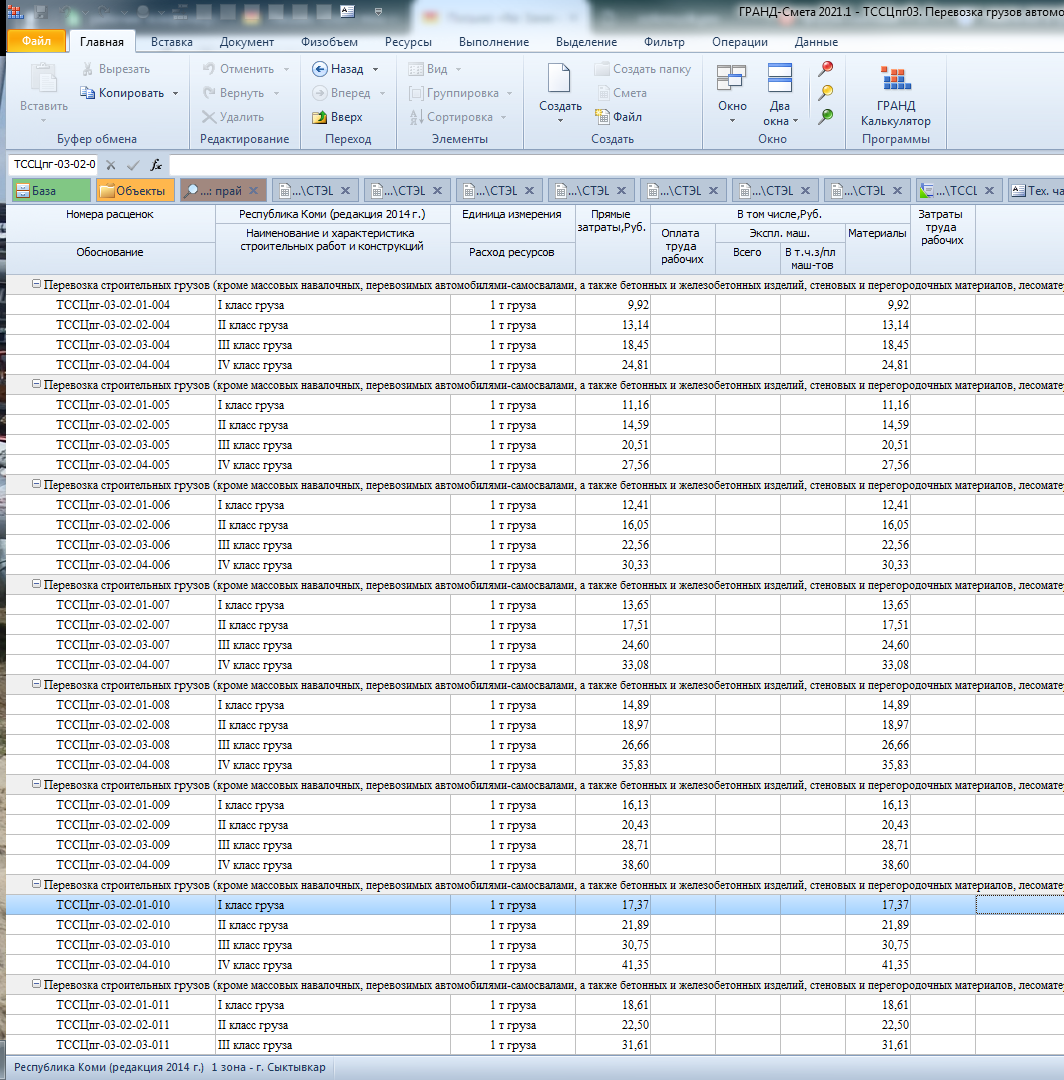This screenshot has height=1080, width=1064.
Task: Click the Два окна split view icon
Action: click(x=779, y=79)
